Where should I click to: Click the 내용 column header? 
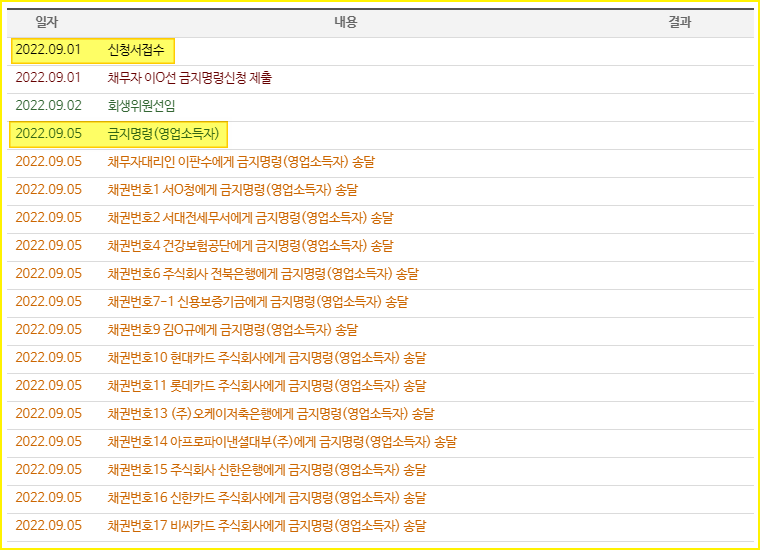click(346, 22)
